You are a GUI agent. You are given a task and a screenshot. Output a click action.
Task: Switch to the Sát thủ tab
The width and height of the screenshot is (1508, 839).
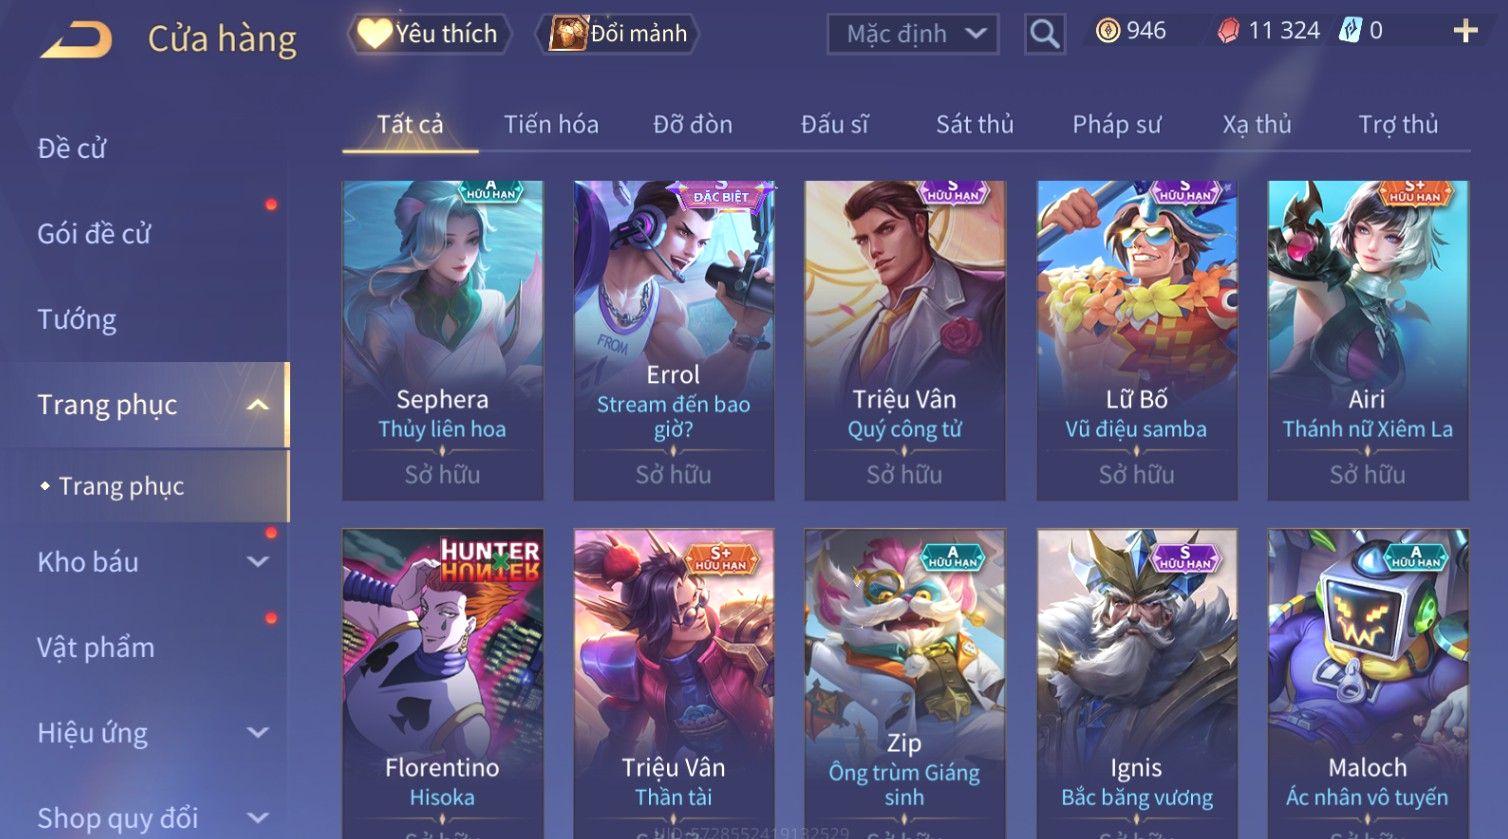pos(974,124)
